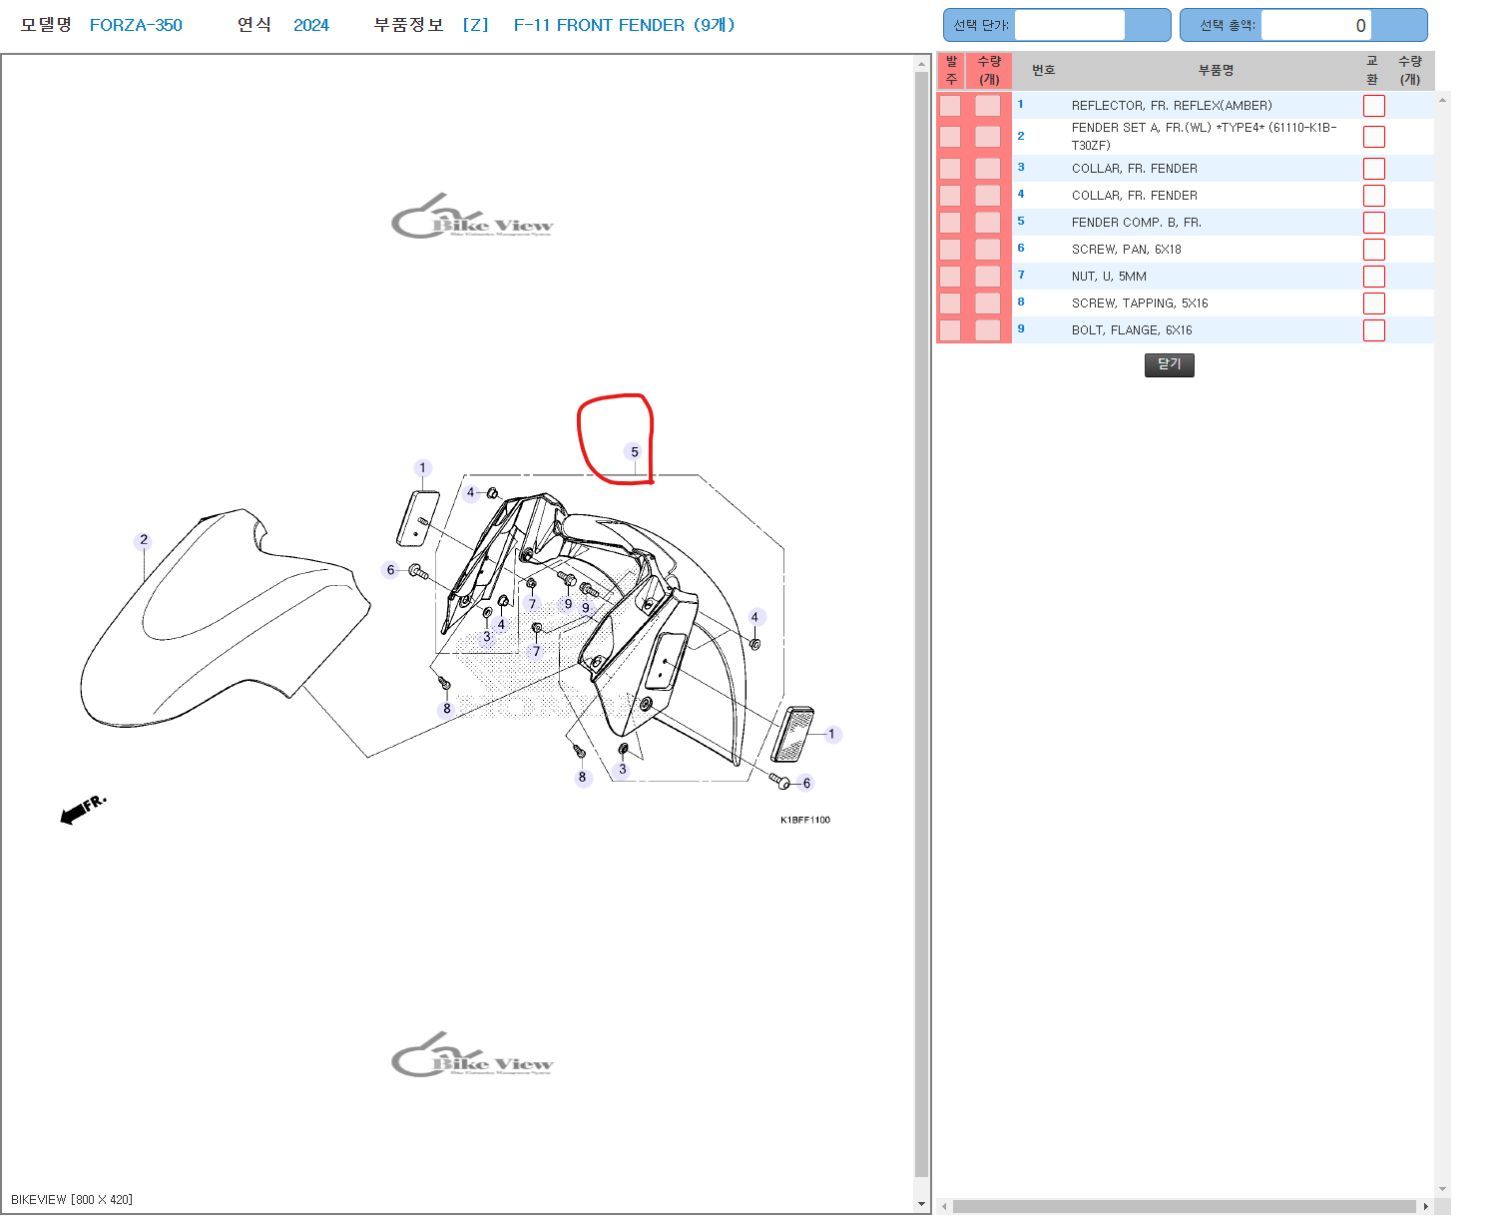Viewport: 1500px width, 1220px height.
Task: Click the Bike View logo above the diagram
Action: (472, 218)
